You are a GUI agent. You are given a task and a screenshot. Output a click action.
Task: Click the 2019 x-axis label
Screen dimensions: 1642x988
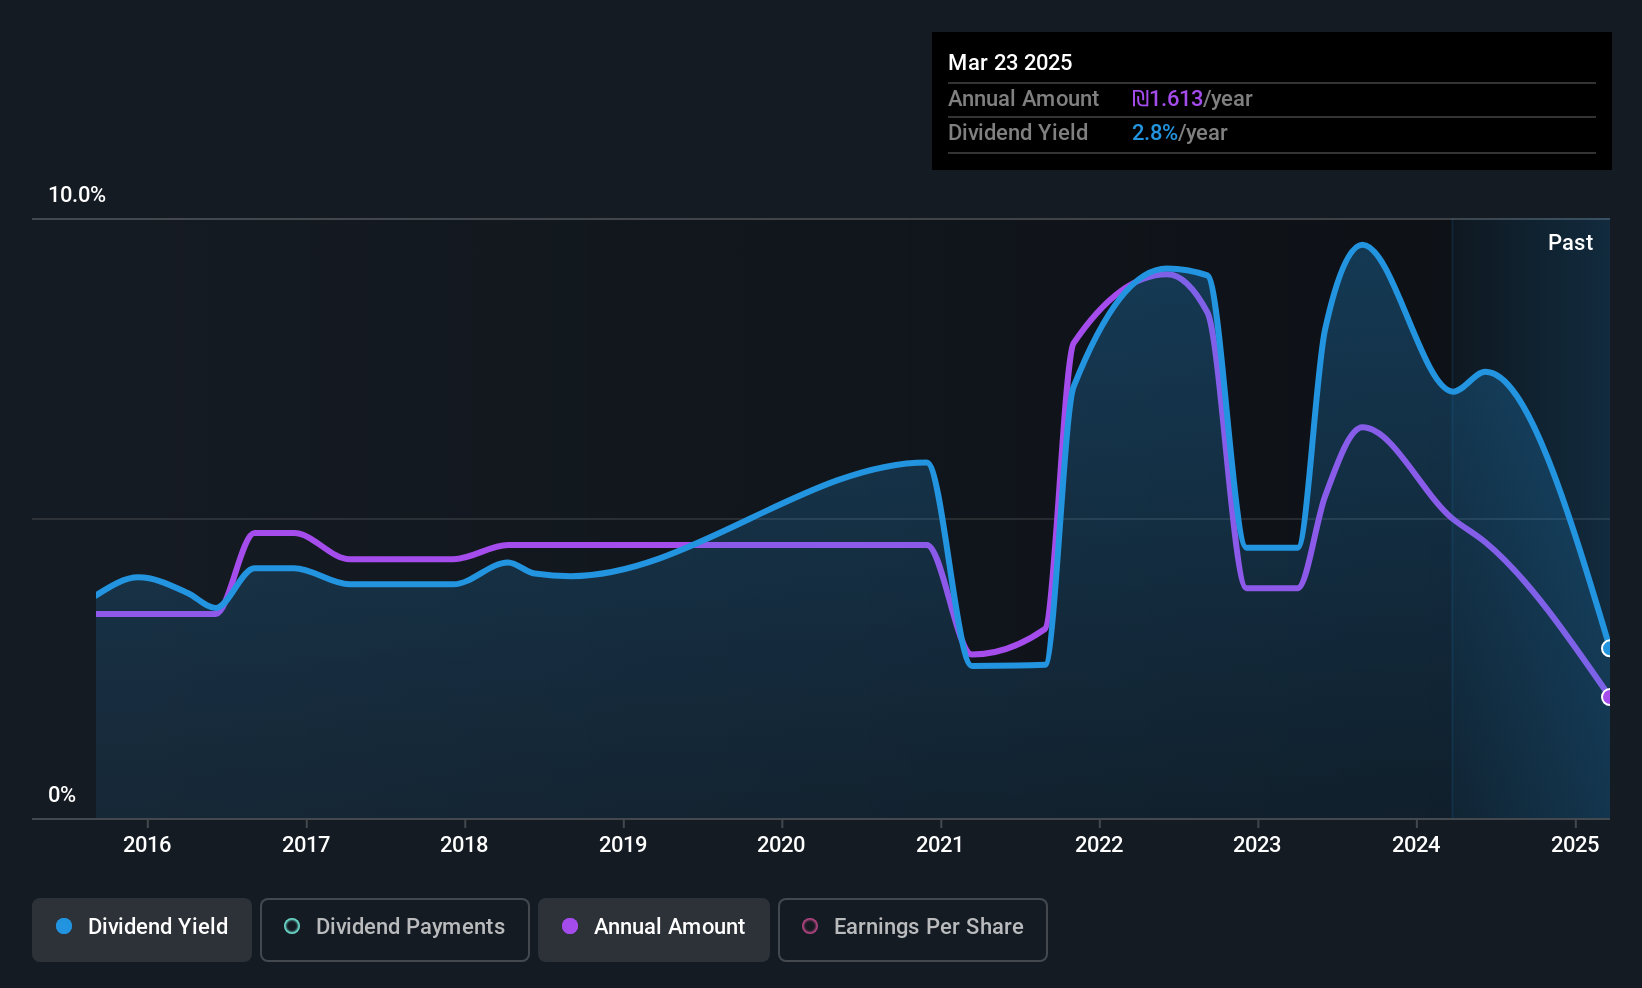623,845
